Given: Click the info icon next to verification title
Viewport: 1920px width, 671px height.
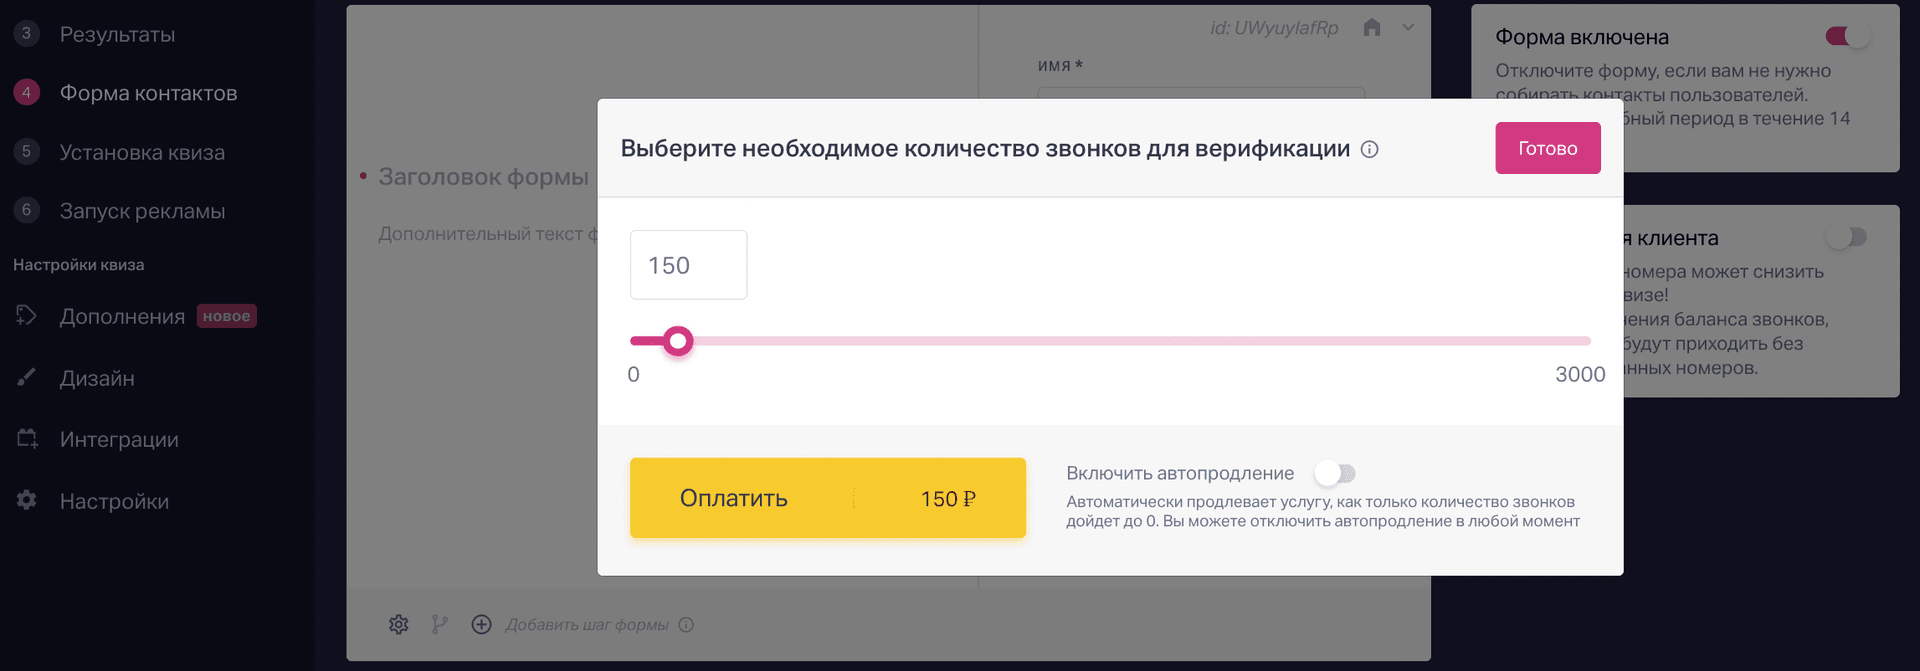Looking at the screenshot, I should point(1370,149).
